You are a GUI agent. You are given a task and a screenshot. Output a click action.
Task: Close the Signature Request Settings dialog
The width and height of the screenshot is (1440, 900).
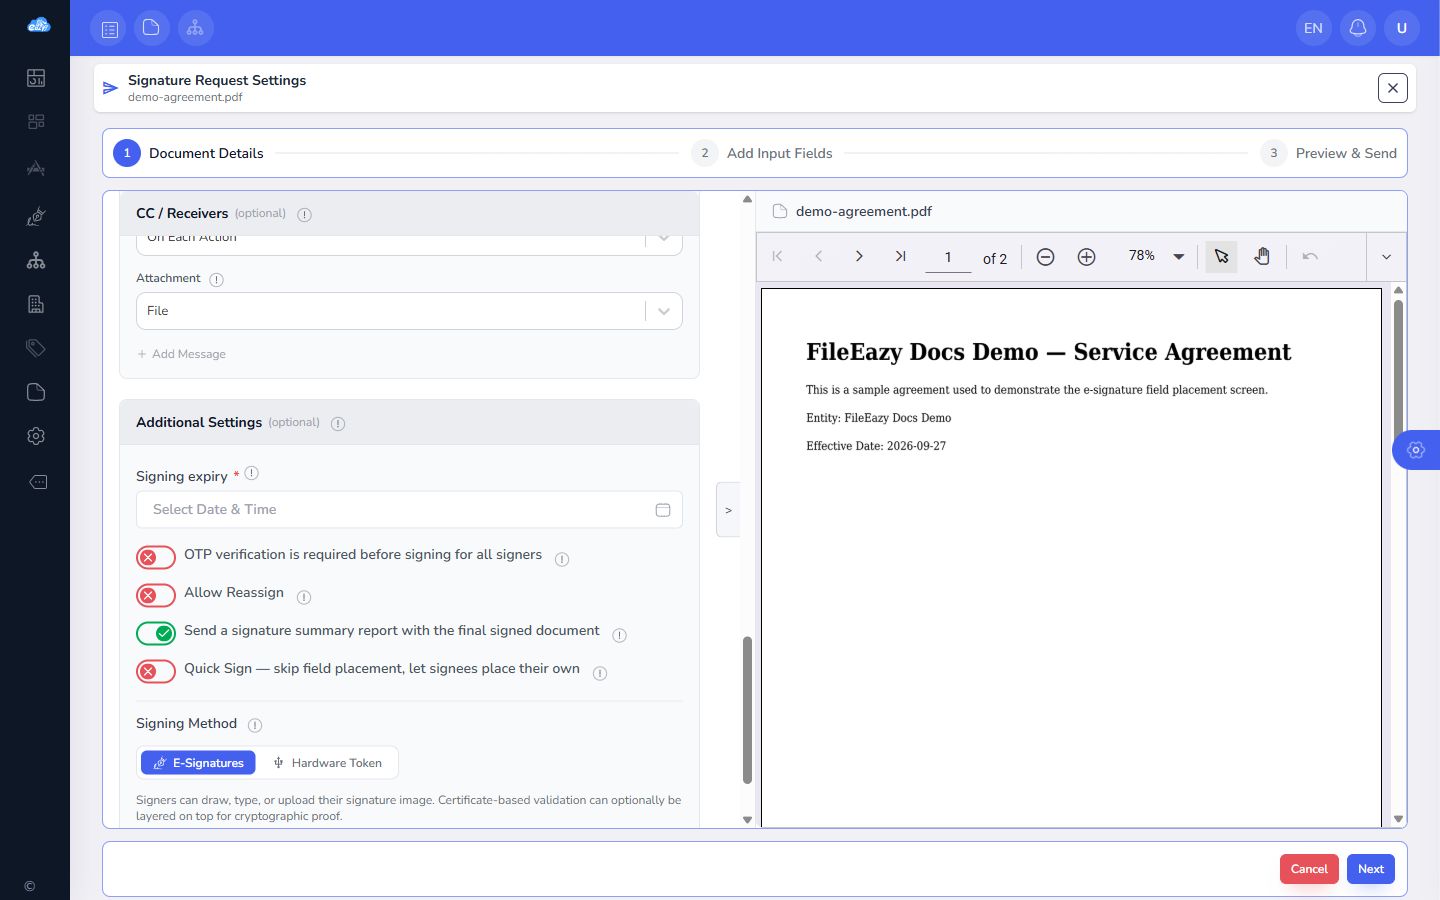tap(1393, 88)
